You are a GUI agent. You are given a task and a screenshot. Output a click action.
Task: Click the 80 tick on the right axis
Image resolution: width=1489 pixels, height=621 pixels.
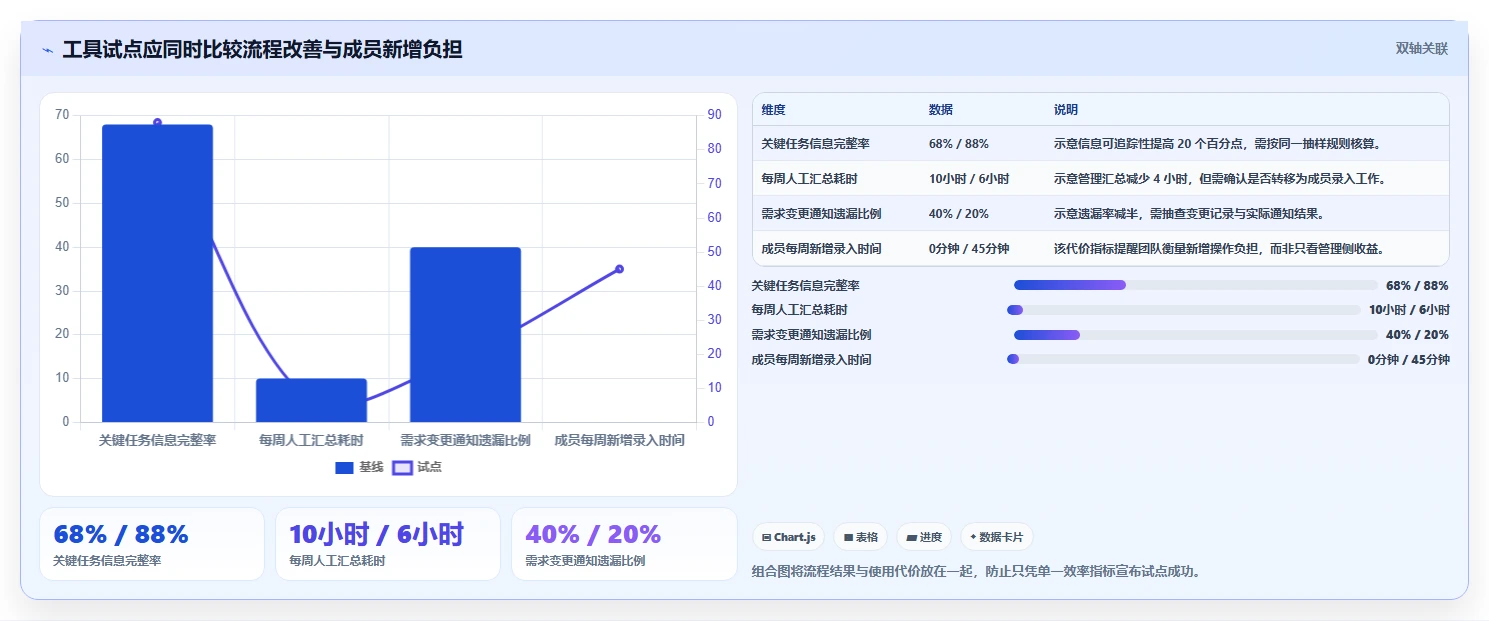coord(714,149)
